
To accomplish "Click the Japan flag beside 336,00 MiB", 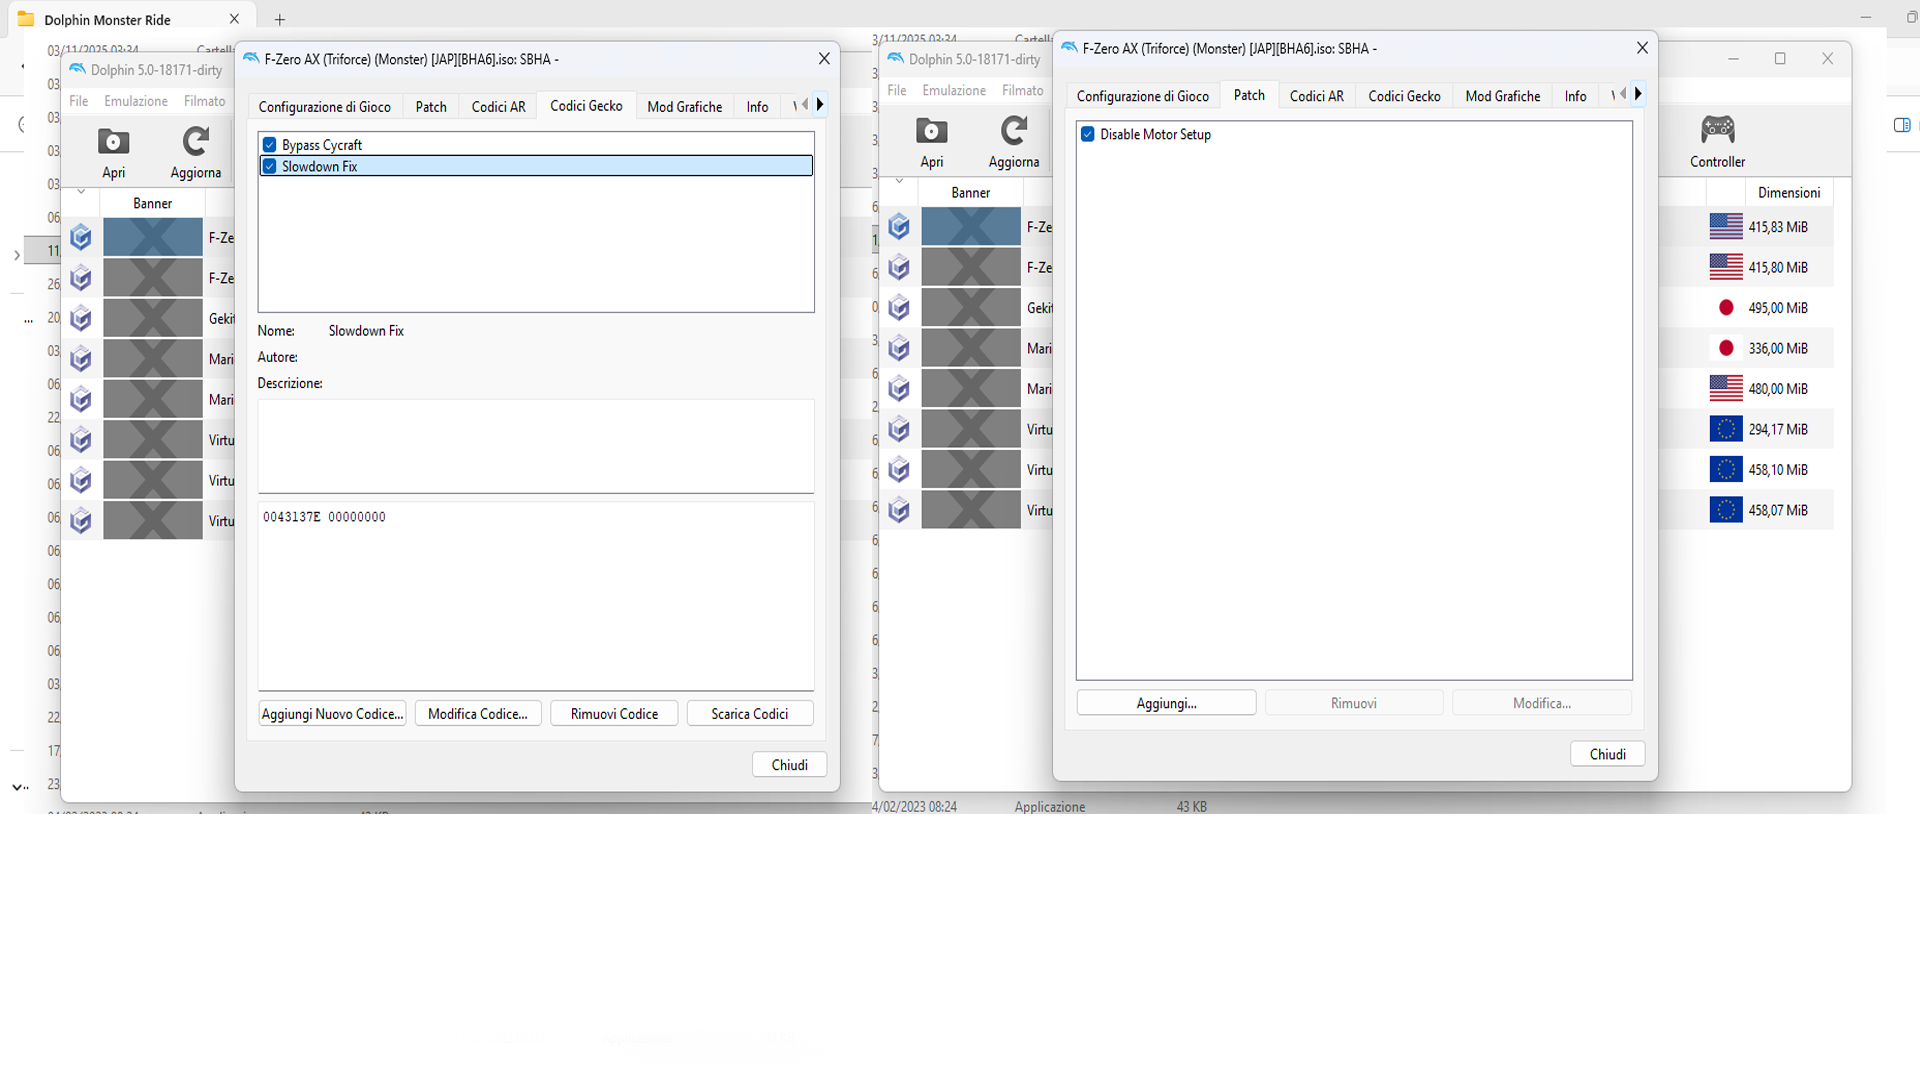I will 1726,348.
